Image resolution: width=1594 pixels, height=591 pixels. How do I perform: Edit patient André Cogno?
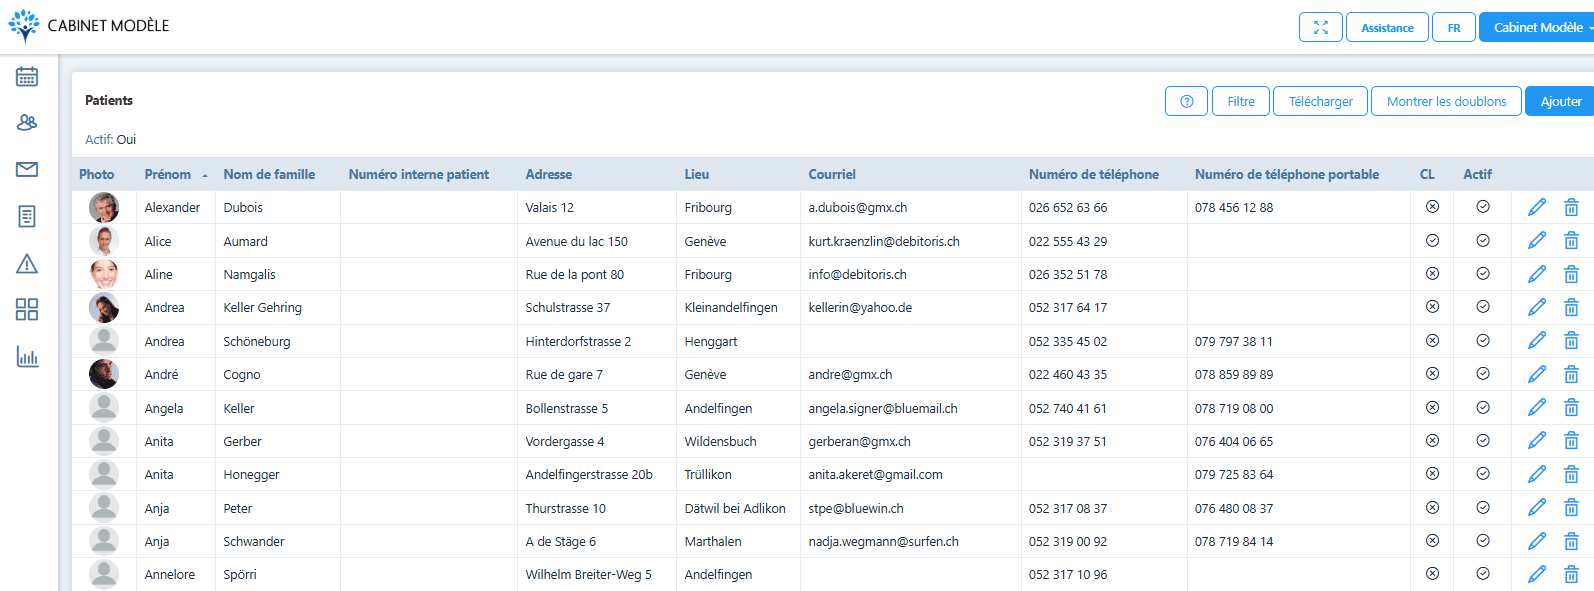click(x=1537, y=374)
